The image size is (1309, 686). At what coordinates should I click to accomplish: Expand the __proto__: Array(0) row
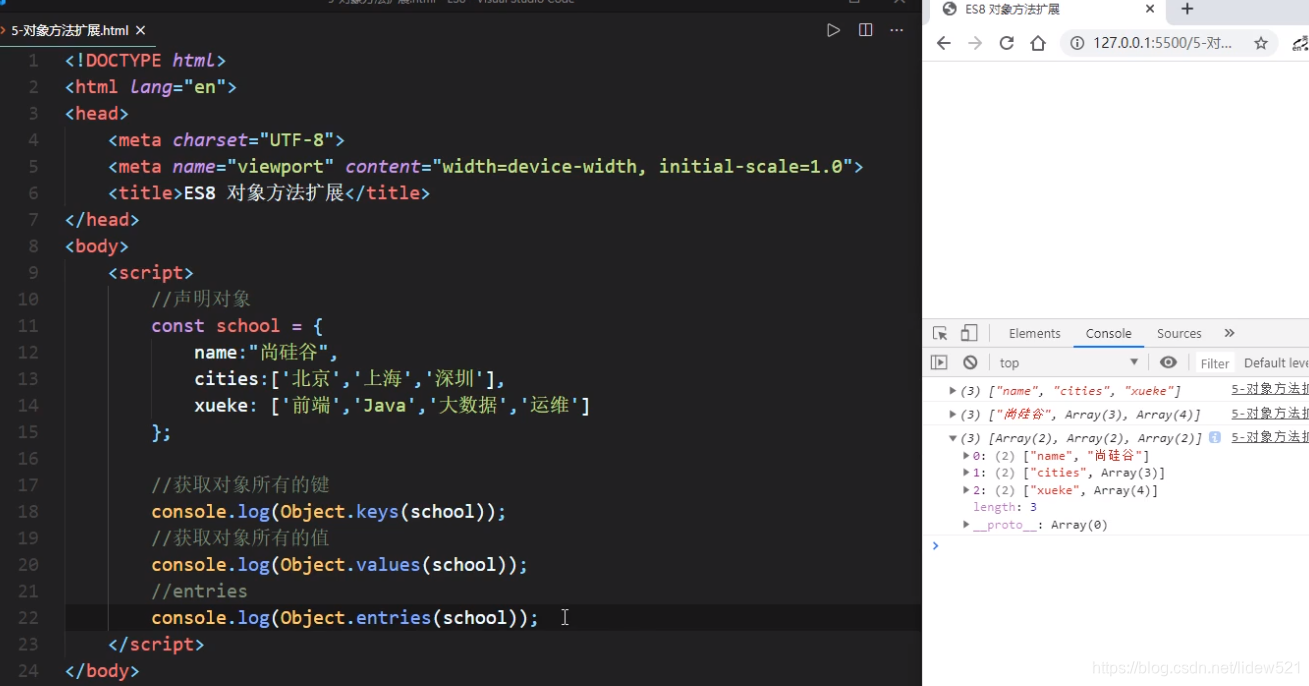click(966, 524)
